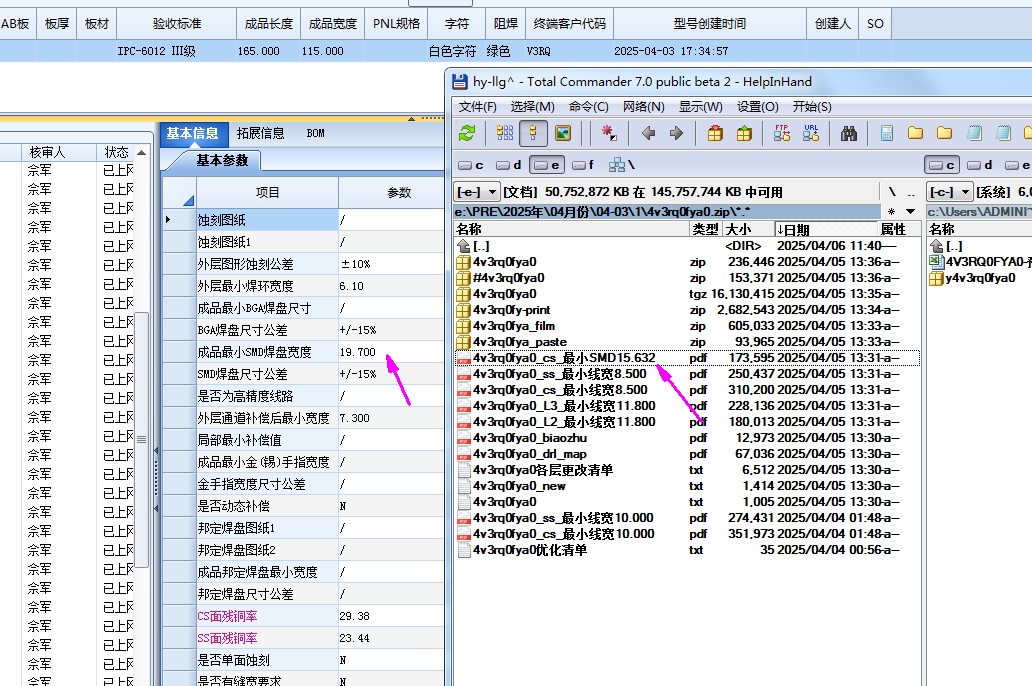This screenshot has height=686, width=1032.
Task: Click the Unpack files icon
Action: (744, 134)
